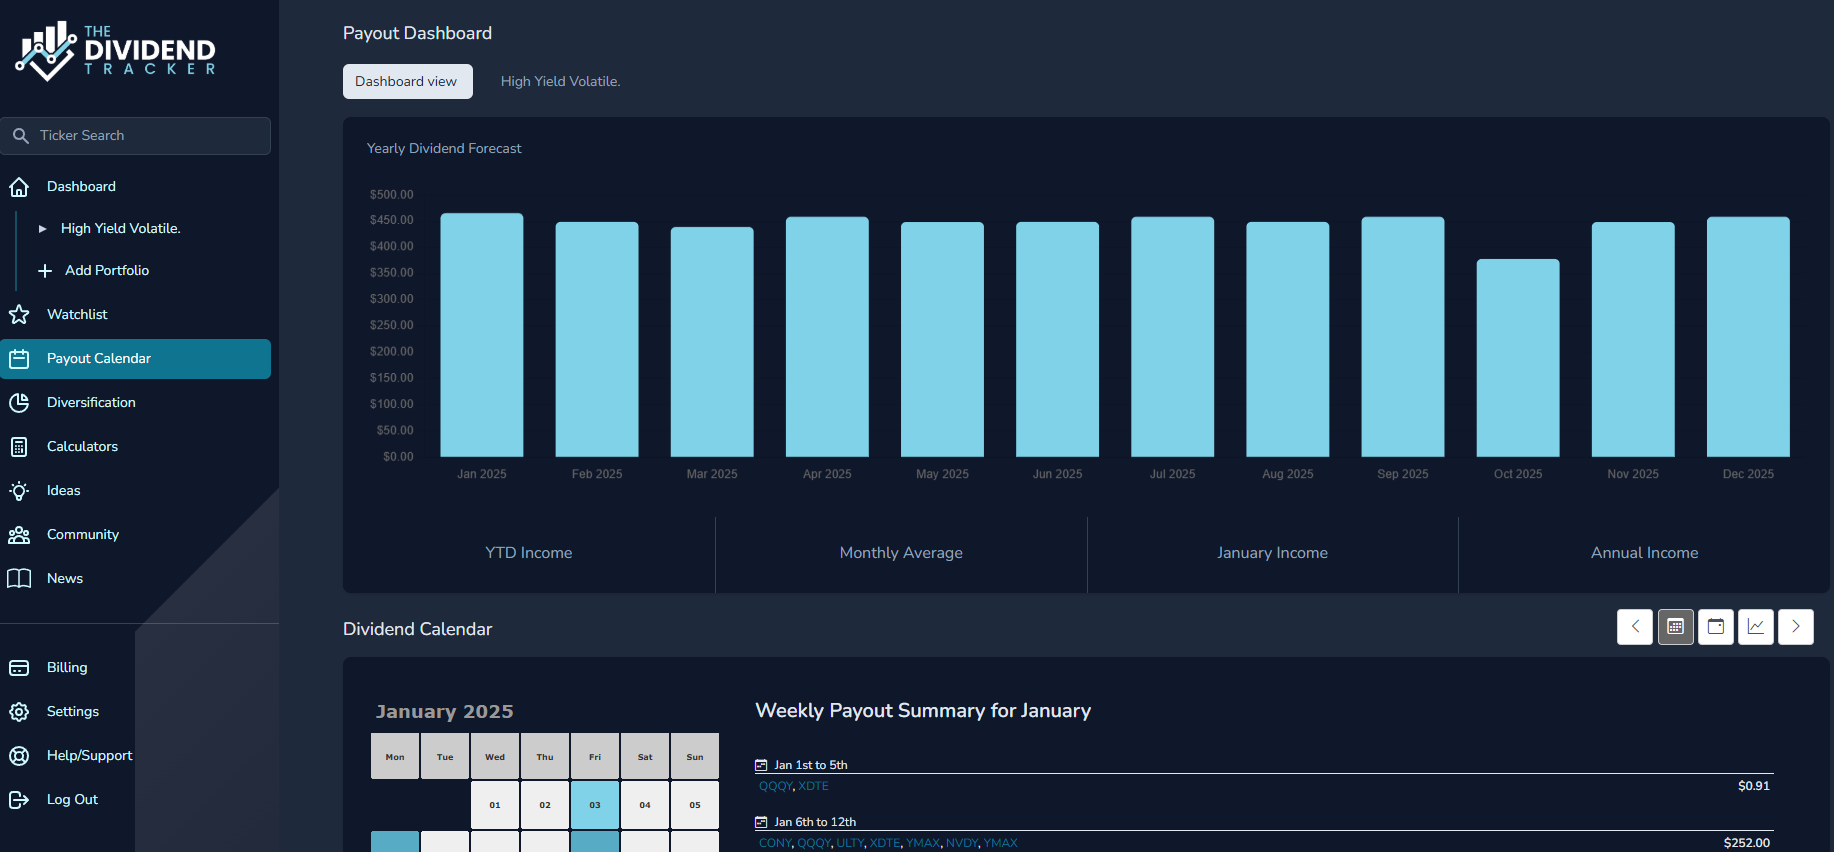Click the Payout Calendar icon
Screen dimensions: 1834x852
pyautogui.click(x=19, y=359)
